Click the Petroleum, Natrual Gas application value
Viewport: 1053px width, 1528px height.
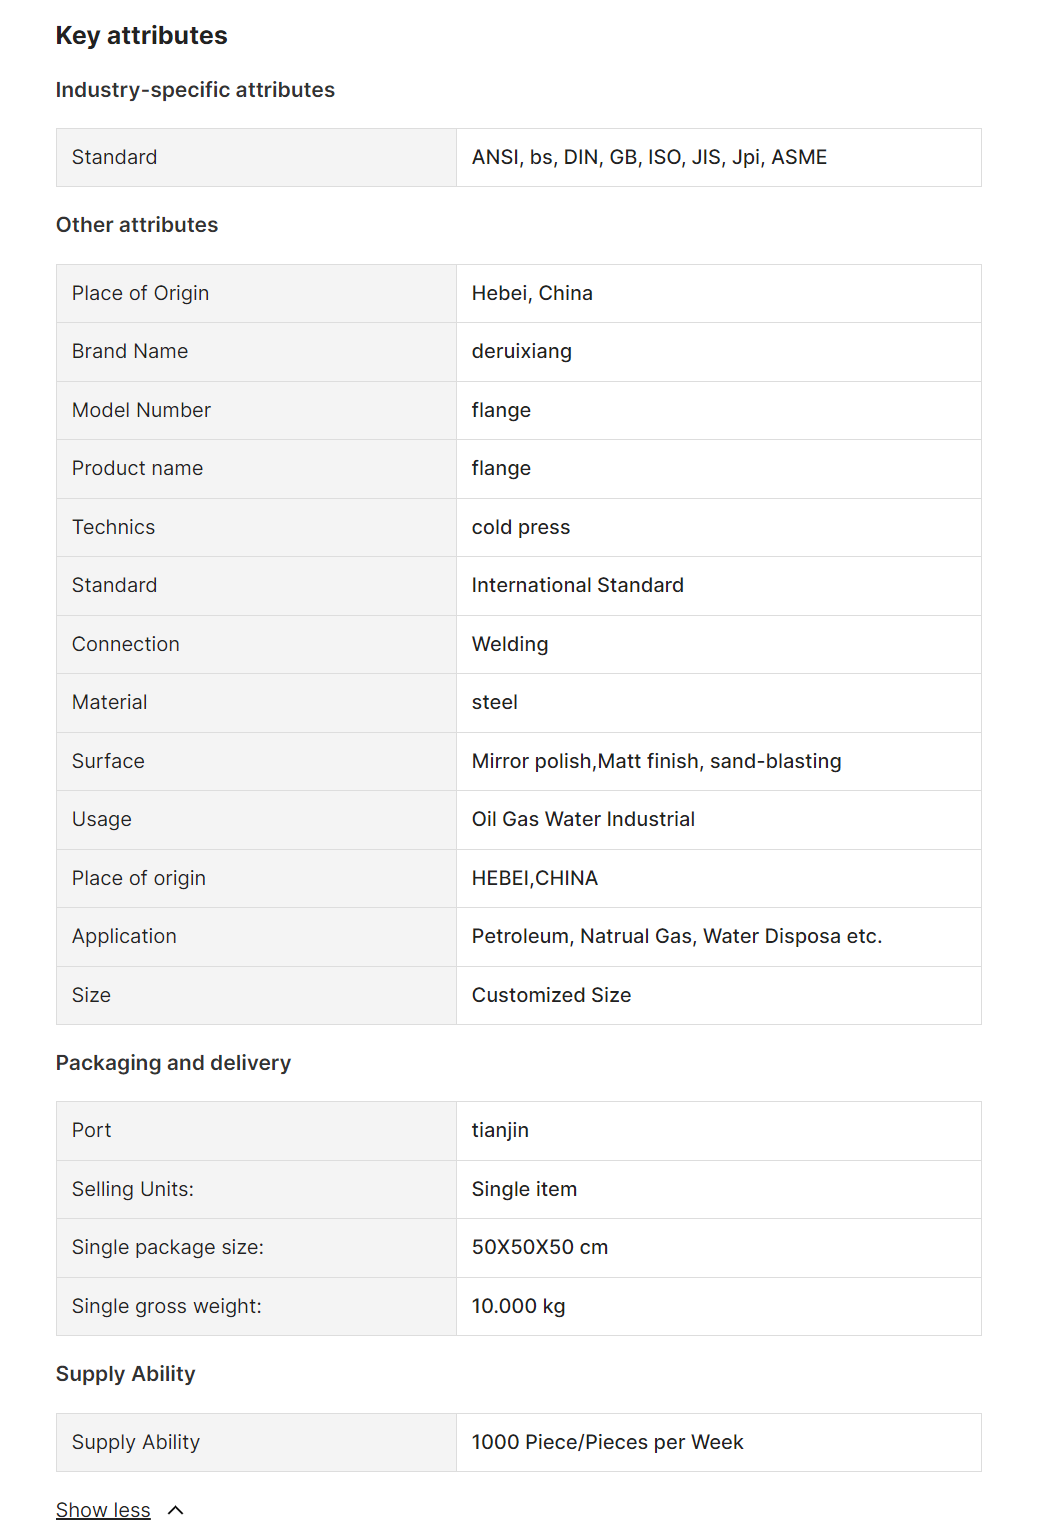tap(677, 936)
